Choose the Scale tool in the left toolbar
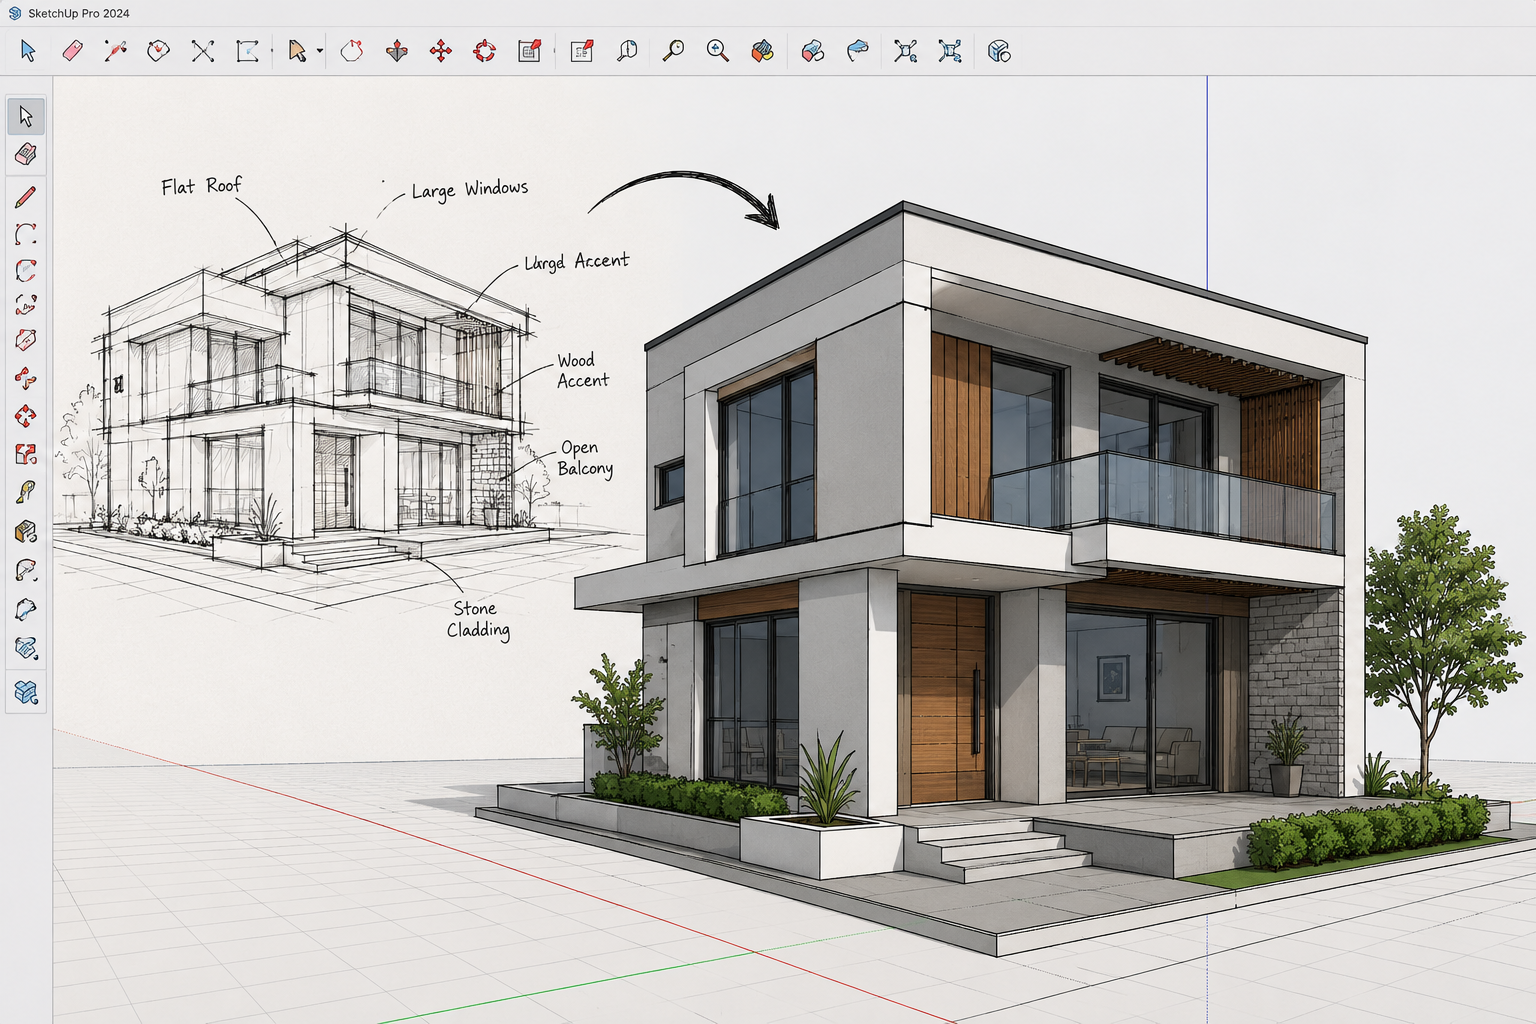The image size is (1536, 1024). 26,455
